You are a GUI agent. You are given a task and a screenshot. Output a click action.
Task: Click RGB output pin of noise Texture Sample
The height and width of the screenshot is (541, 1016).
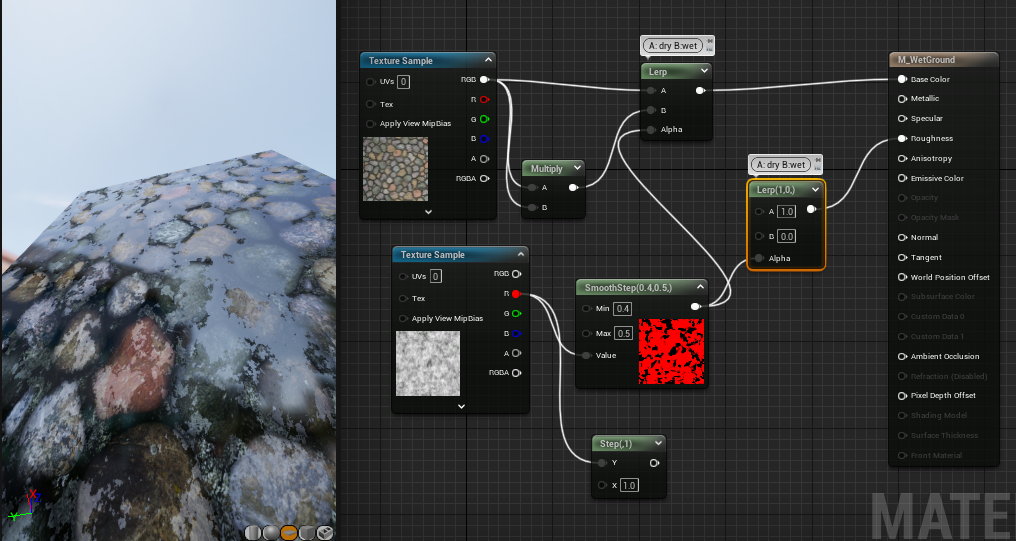tap(516, 274)
